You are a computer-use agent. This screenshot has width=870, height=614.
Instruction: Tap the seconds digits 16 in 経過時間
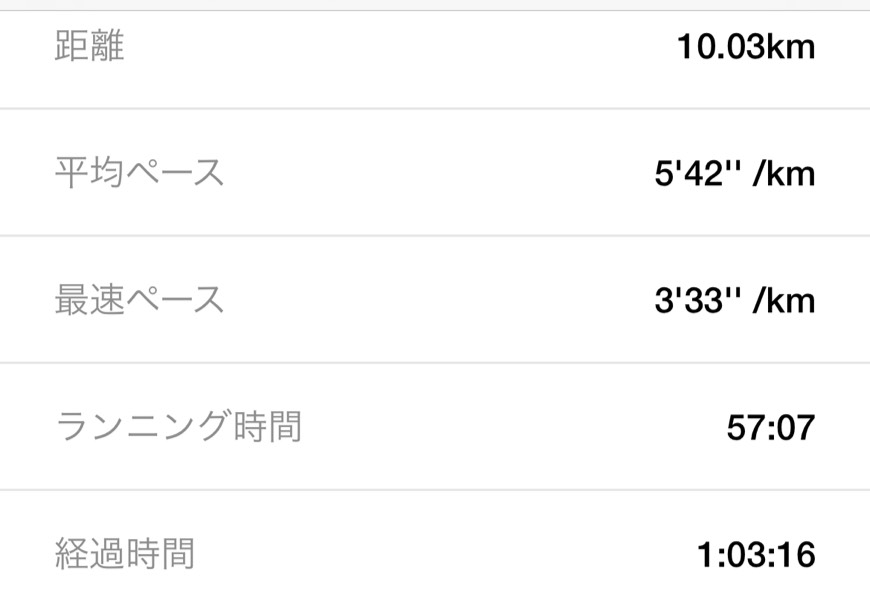tap(797, 554)
